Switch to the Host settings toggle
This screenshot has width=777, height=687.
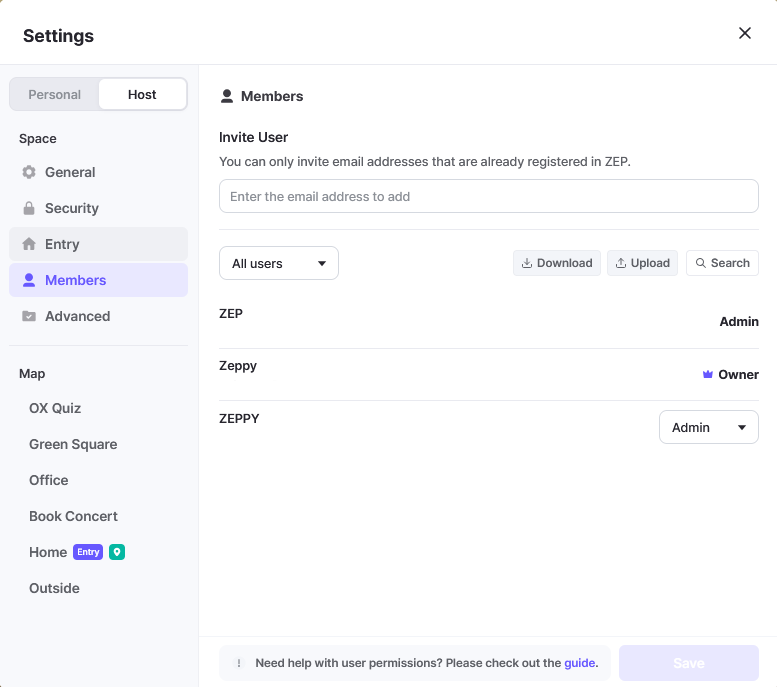tap(142, 94)
